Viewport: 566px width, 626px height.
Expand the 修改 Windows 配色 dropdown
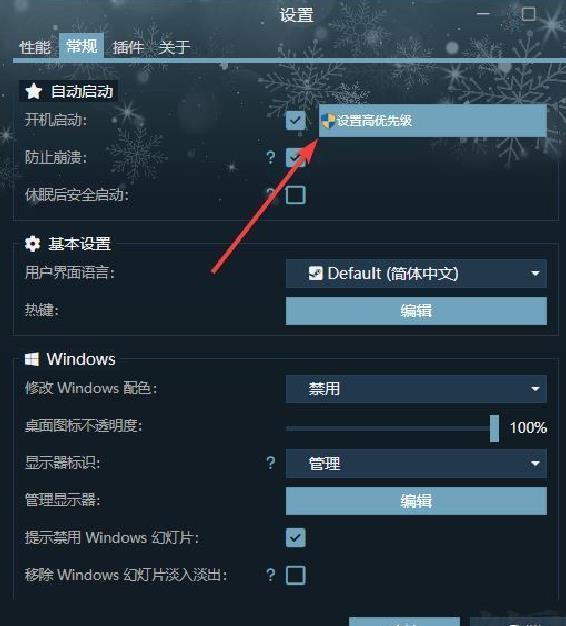(416, 388)
